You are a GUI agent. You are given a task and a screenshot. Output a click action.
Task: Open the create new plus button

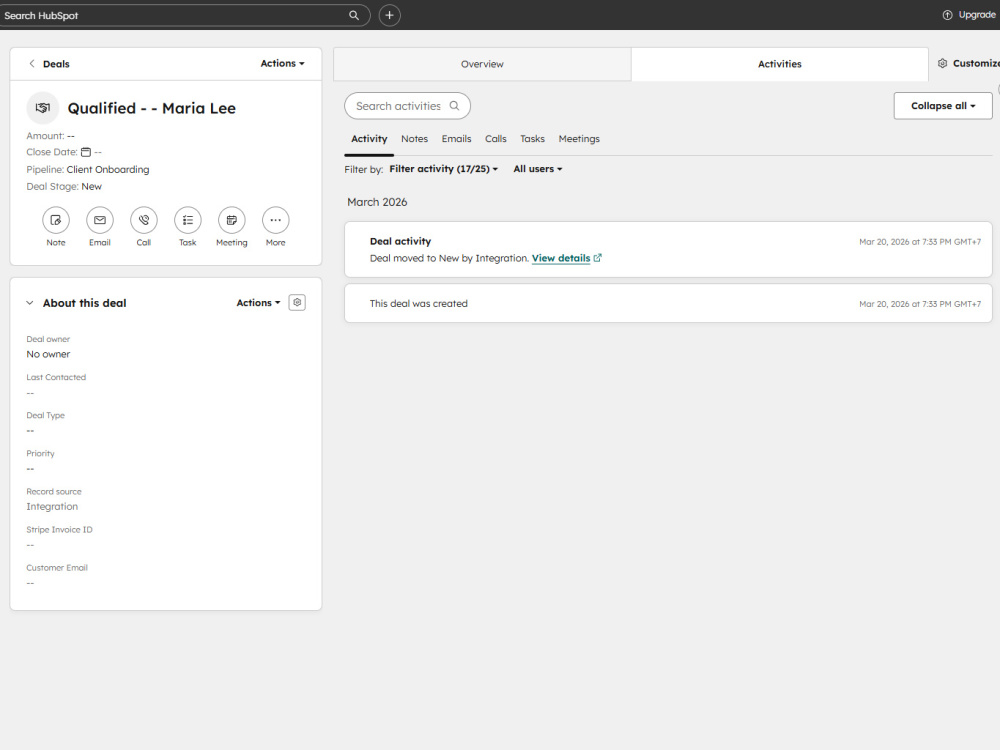(390, 15)
